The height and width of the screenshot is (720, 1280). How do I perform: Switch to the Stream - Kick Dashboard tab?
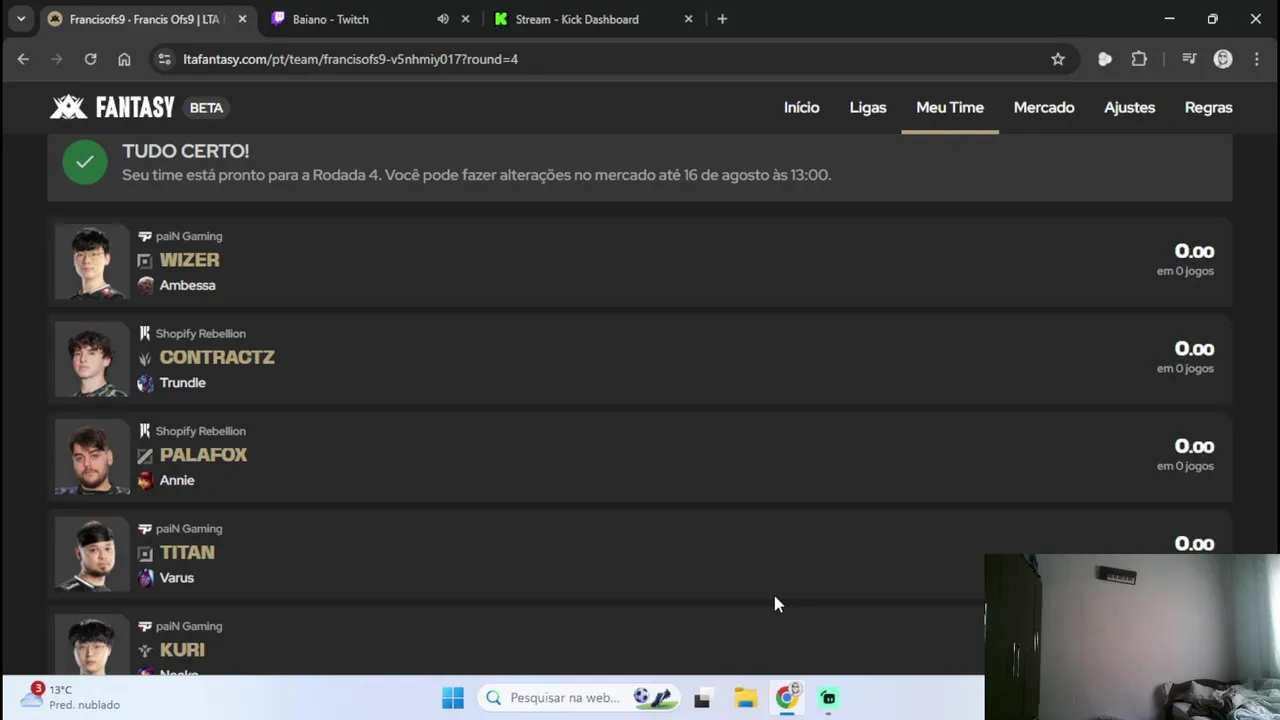point(592,19)
